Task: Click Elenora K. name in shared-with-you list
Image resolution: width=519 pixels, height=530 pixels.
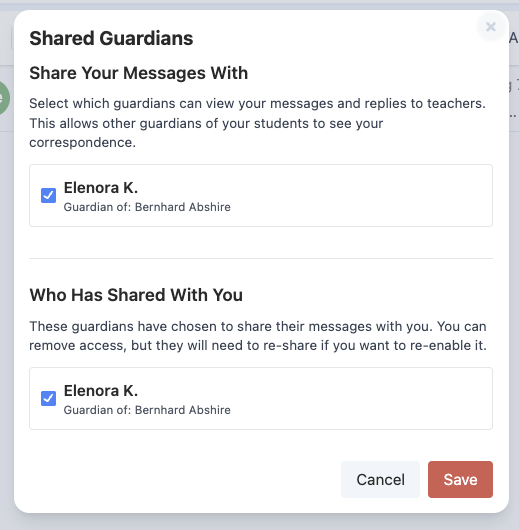Action: click(101, 391)
